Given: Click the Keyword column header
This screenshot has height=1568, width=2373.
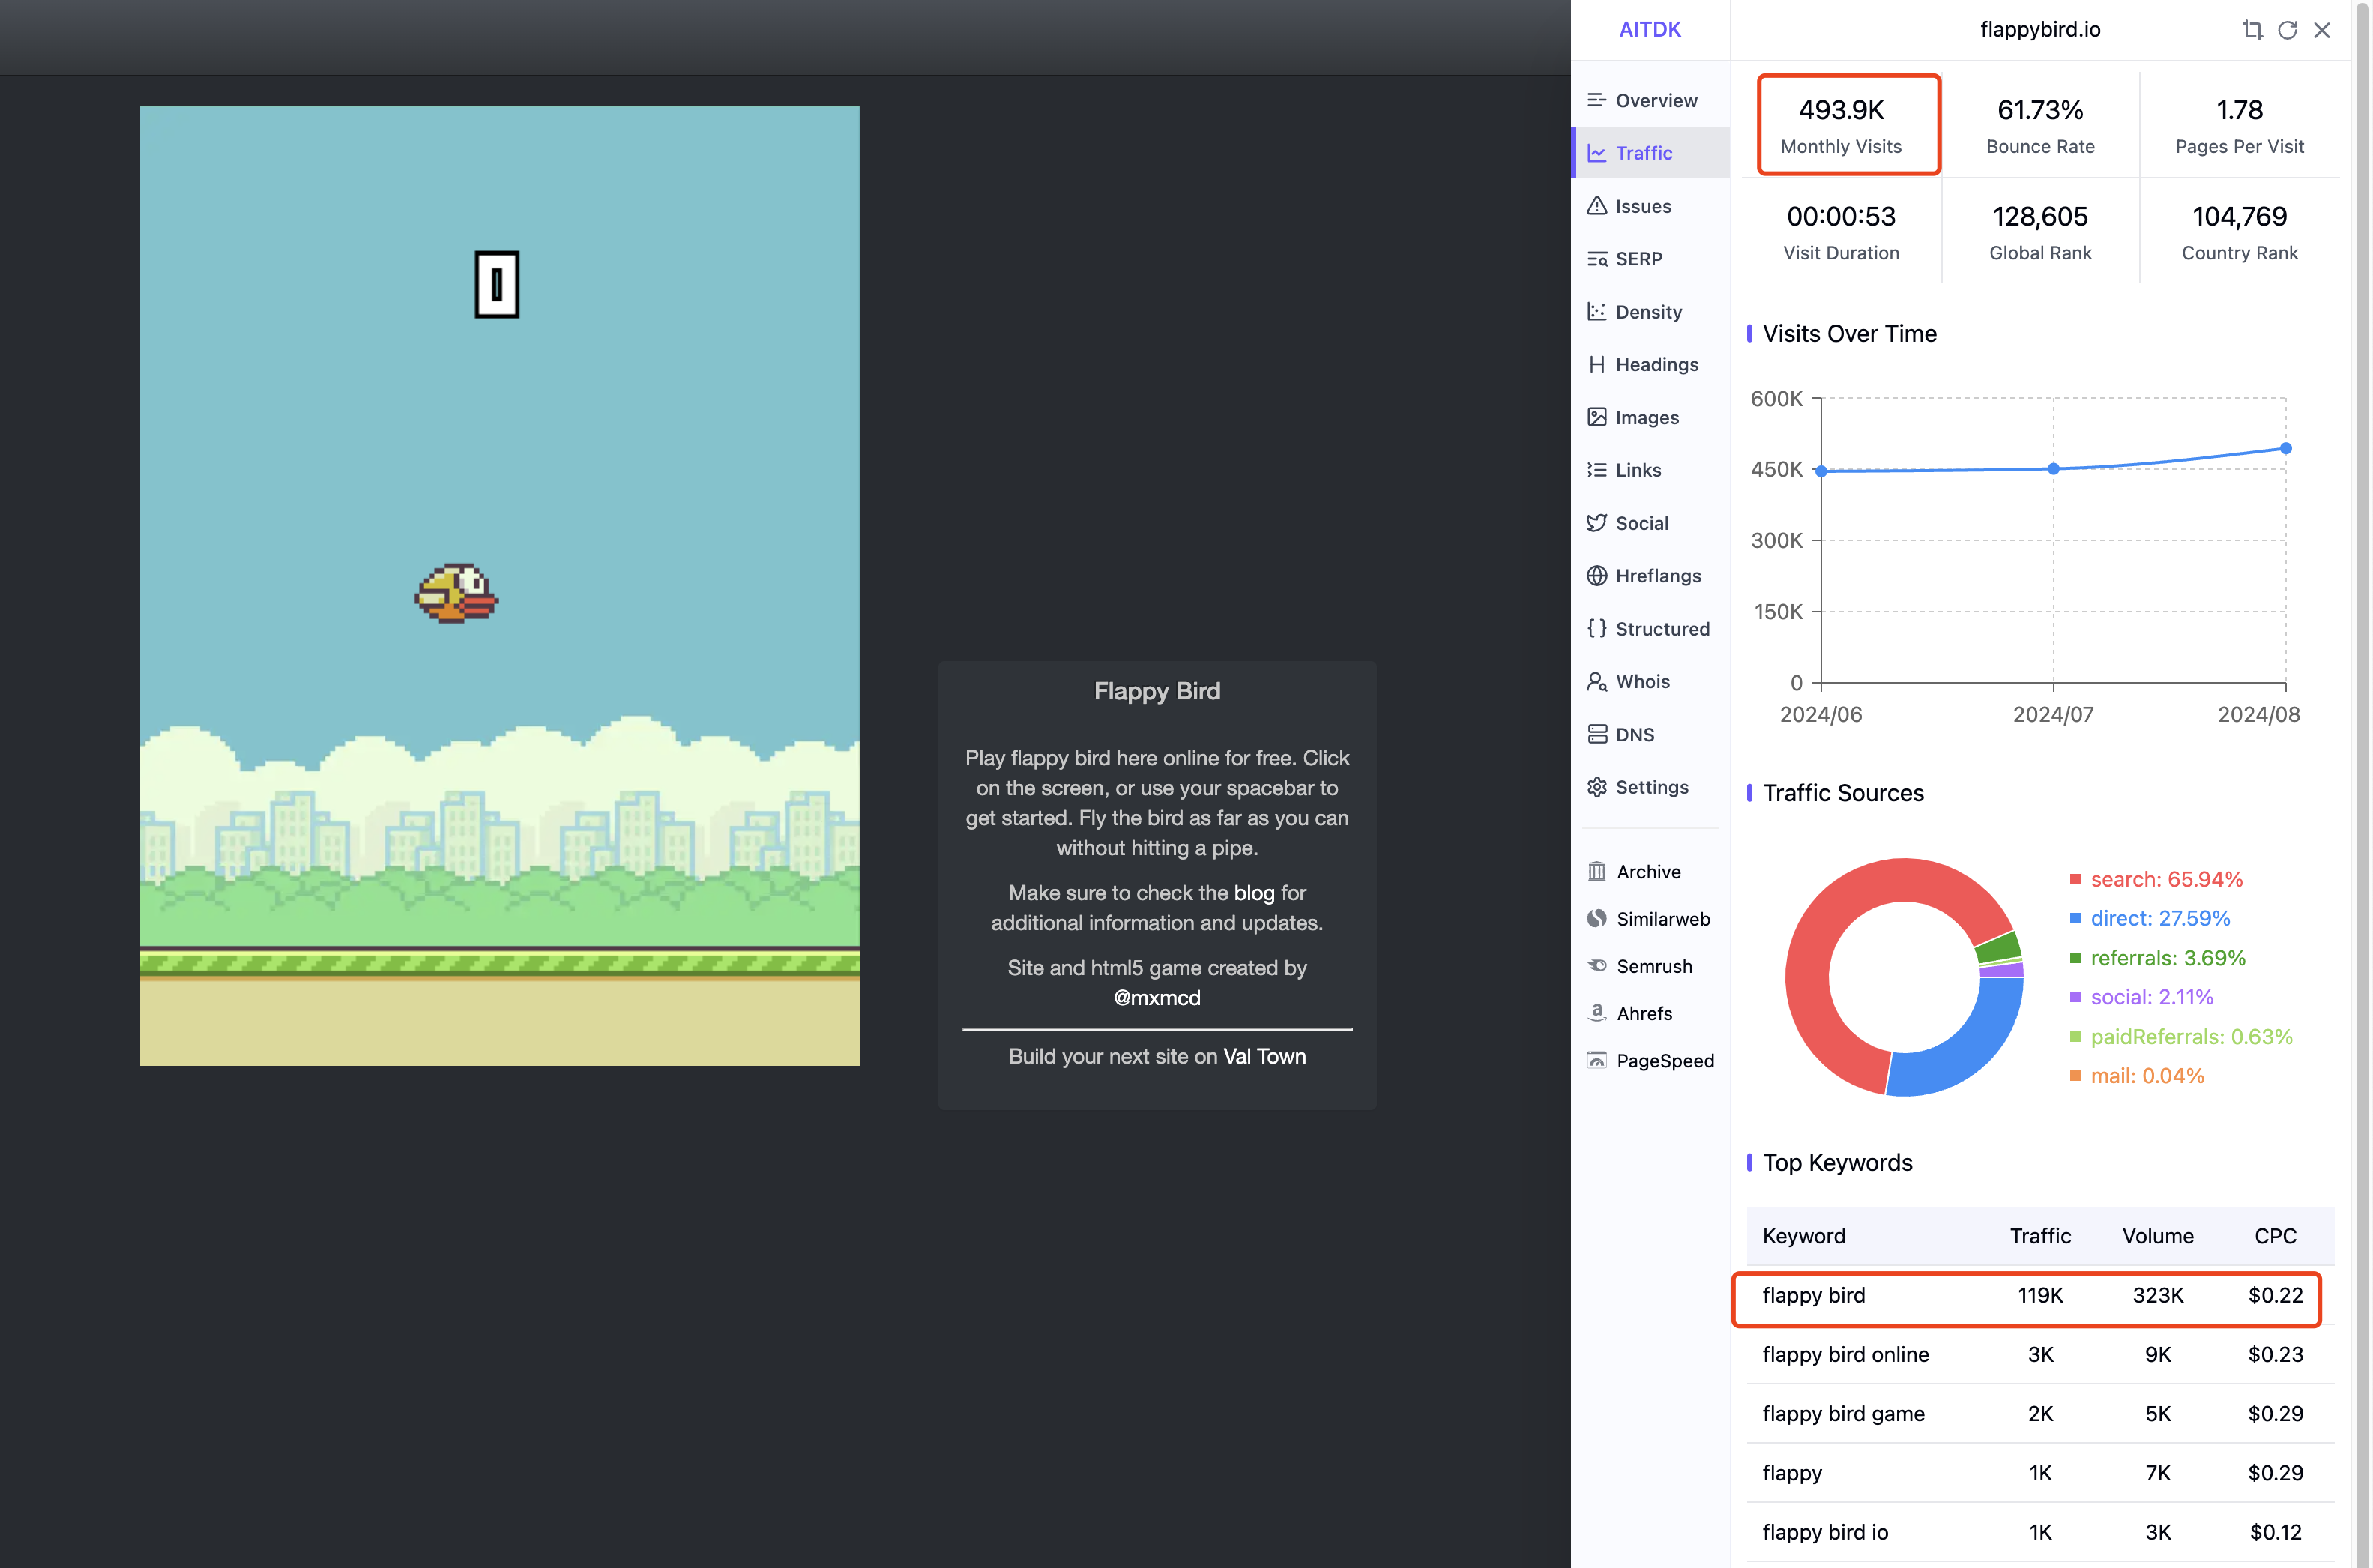Looking at the screenshot, I should tap(1804, 1237).
